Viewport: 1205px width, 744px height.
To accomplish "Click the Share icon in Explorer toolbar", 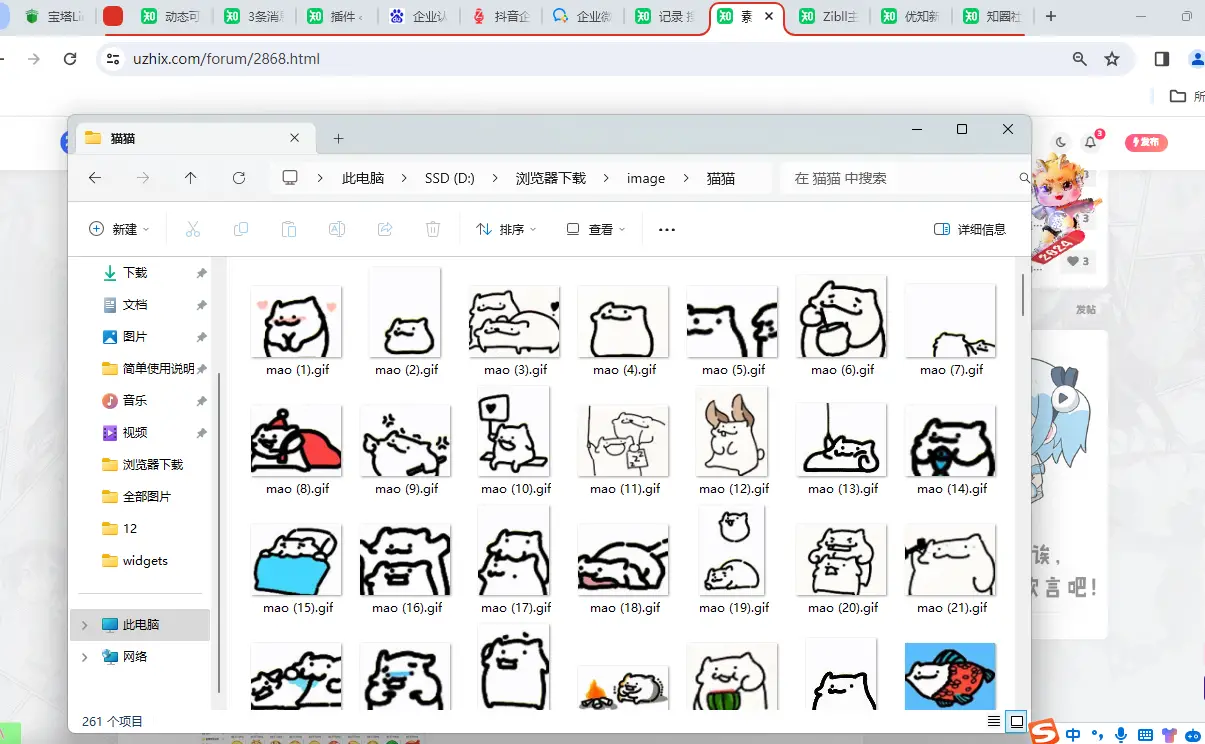I will point(385,229).
